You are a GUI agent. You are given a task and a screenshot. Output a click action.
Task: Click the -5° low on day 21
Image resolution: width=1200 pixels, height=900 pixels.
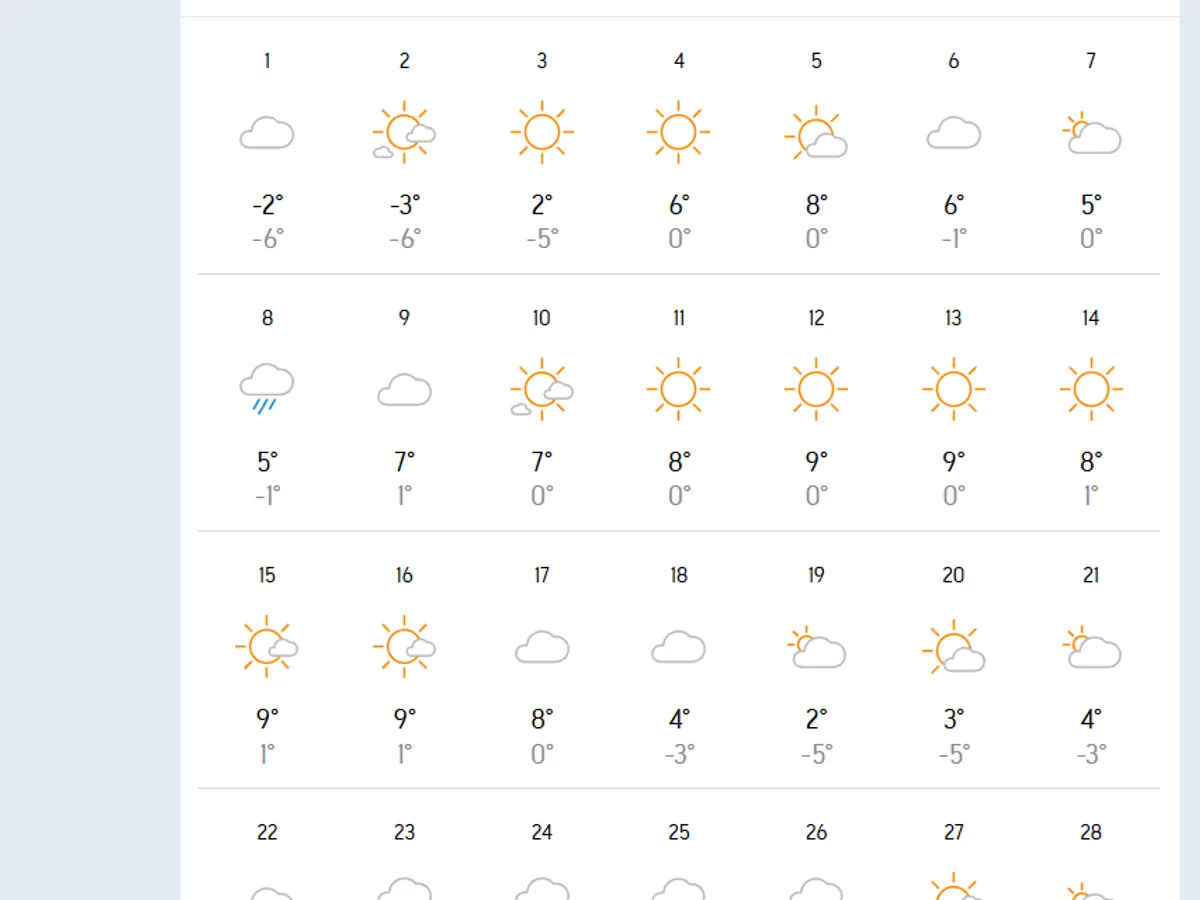[1091, 751]
